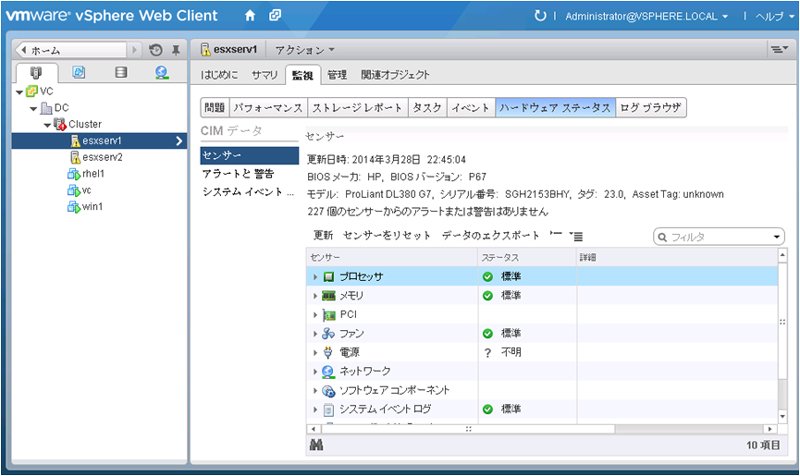The image size is (800, 476).
Task: Sort by the センサー column header
Action: point(392,258)
